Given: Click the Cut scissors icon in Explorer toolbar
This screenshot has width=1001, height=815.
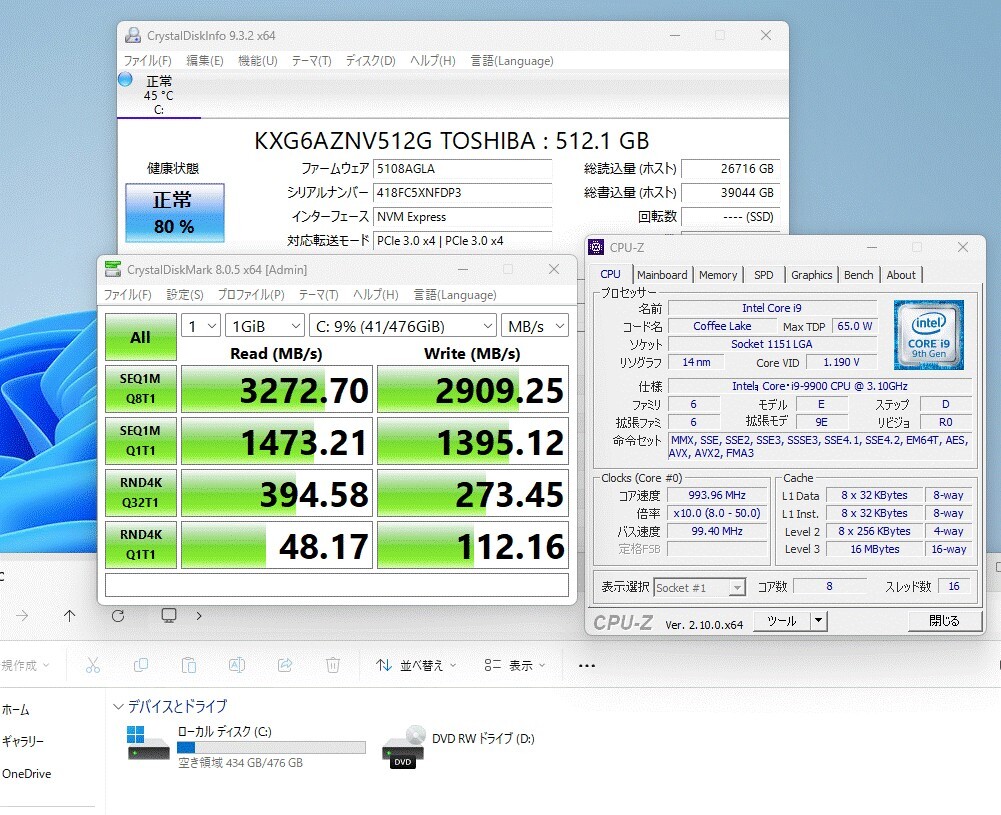Looking at the screenshot, I should [93, 665].
